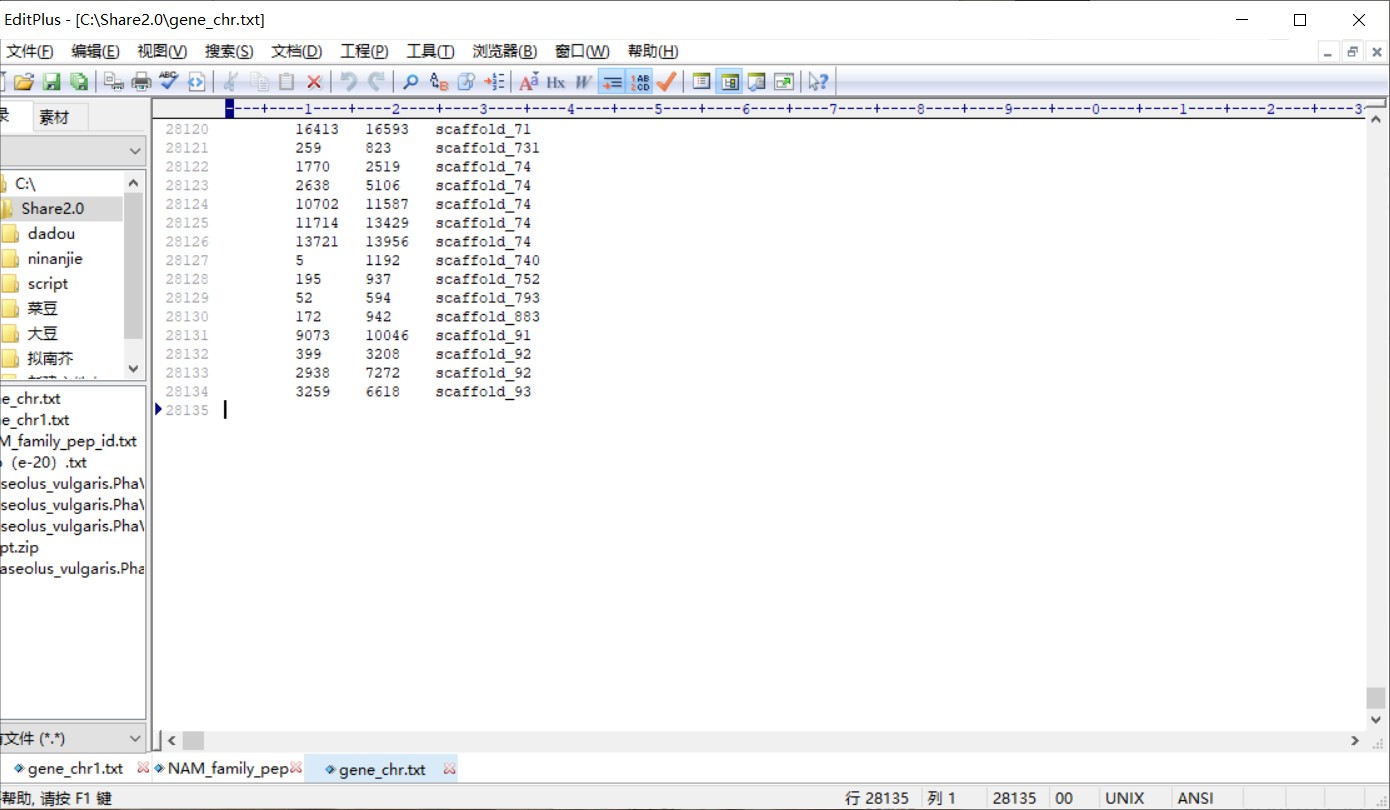Open the 文件(F) menu
Viewport: 1390px width, 810px height.
(30, 52)
